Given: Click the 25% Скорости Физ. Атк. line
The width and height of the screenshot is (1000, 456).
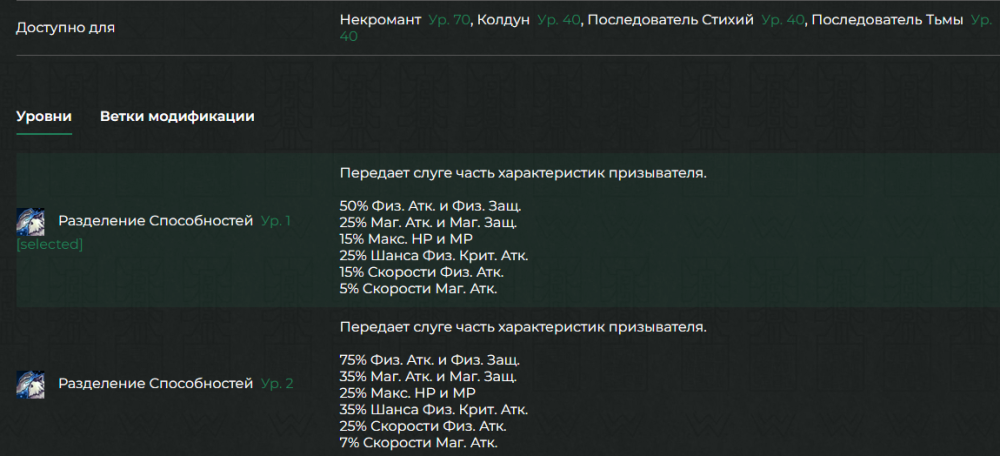Looking at the screenshot, I should click(x=423, y=426).
